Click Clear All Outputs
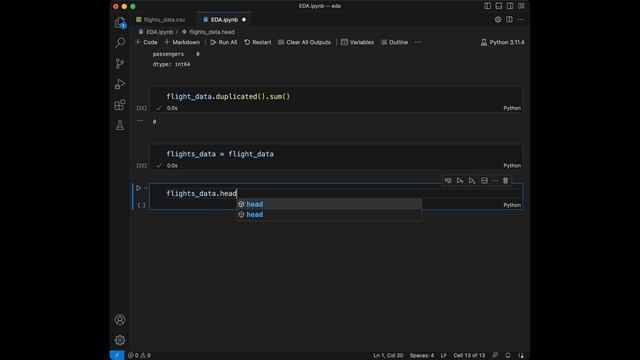 click(x=304, y=42)
